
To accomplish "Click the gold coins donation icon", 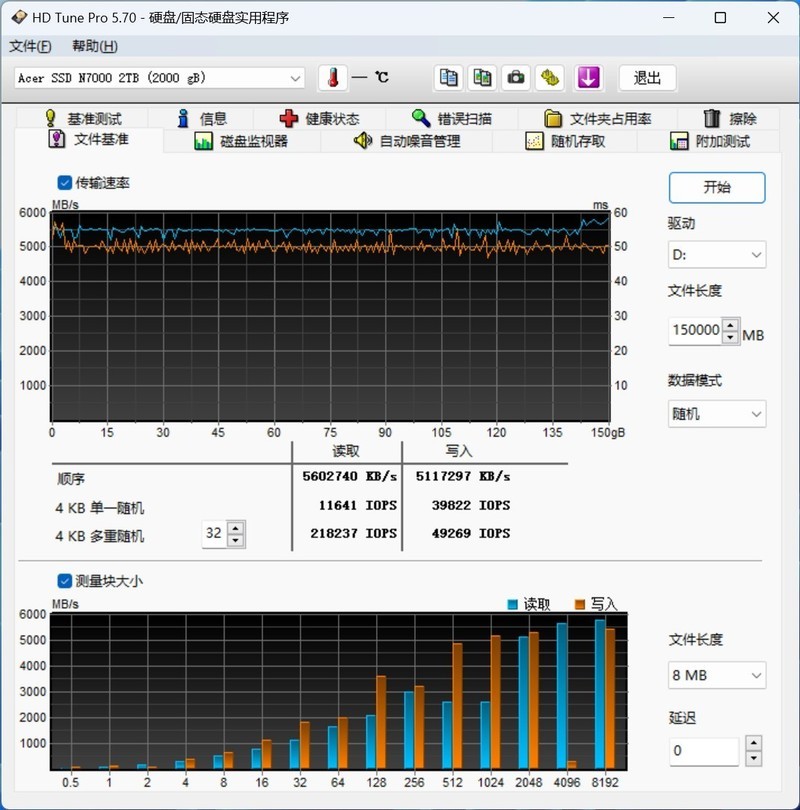I will pos(549,78).
